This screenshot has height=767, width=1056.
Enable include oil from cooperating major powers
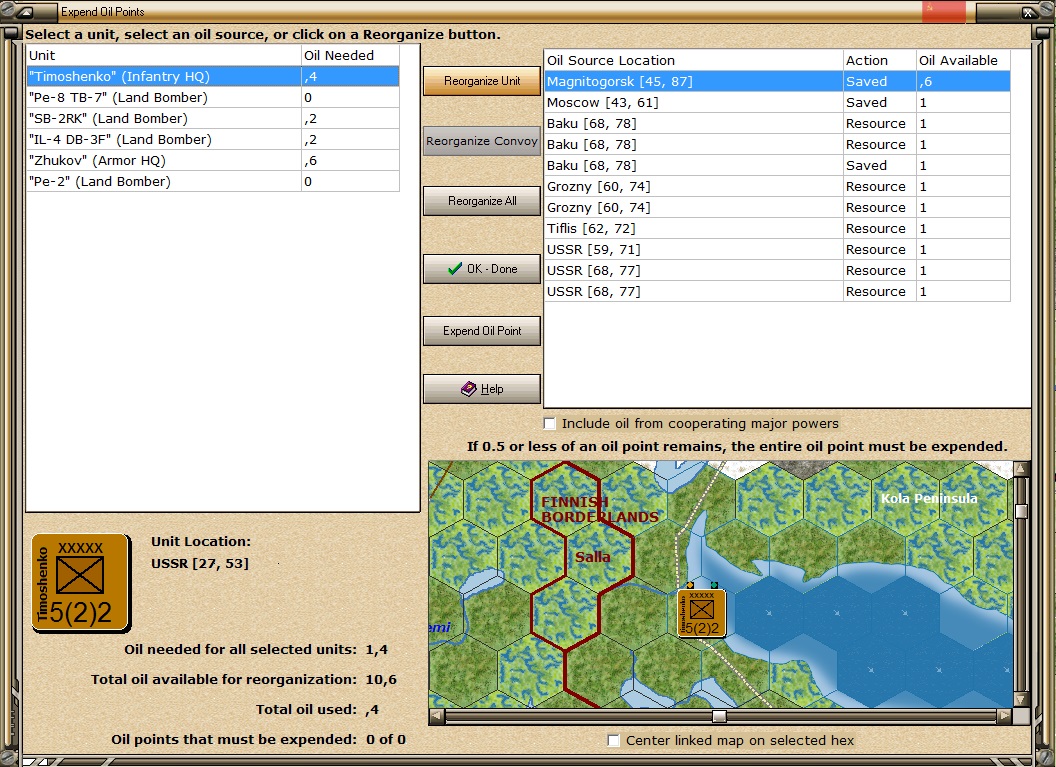550,424
